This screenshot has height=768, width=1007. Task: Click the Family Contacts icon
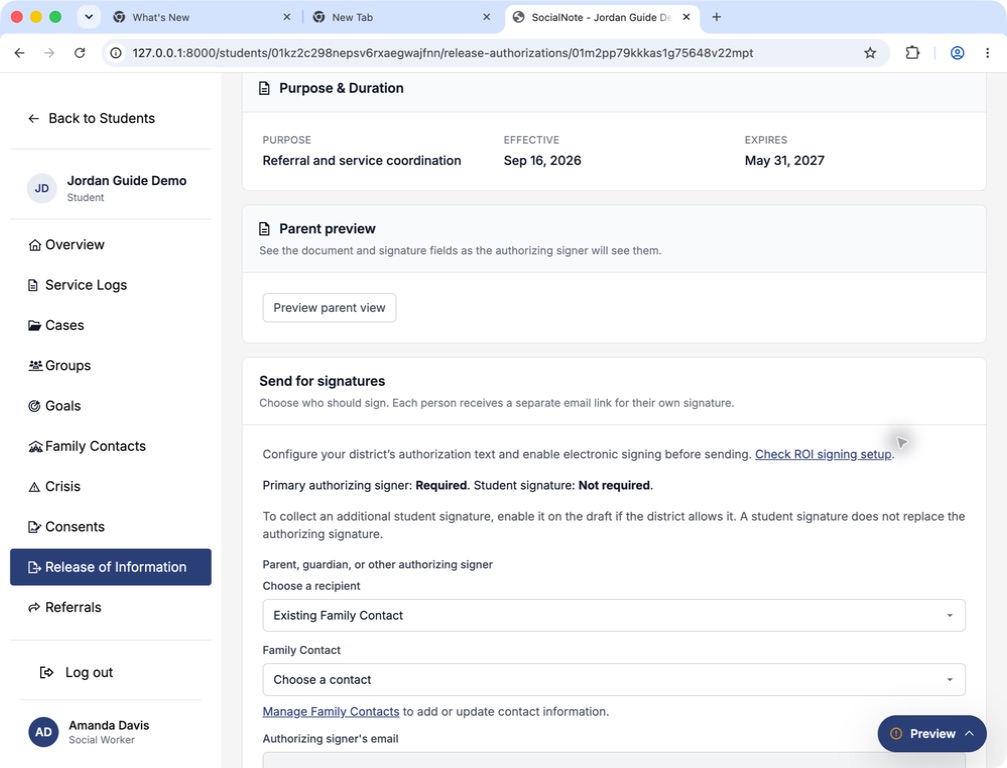coord(35,446)
